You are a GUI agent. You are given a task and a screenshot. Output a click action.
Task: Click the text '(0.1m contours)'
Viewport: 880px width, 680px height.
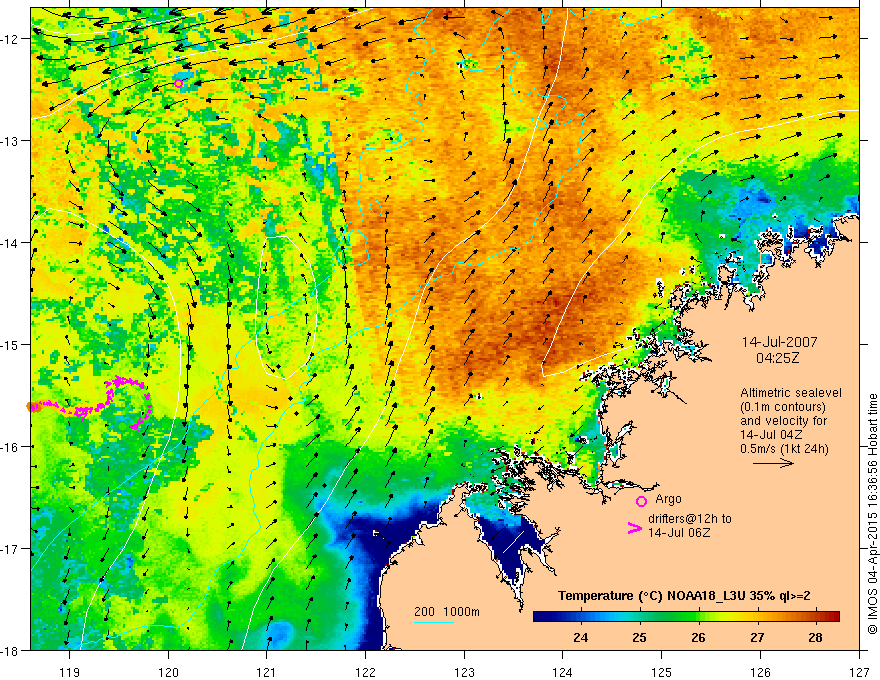(x=783, y=407)
